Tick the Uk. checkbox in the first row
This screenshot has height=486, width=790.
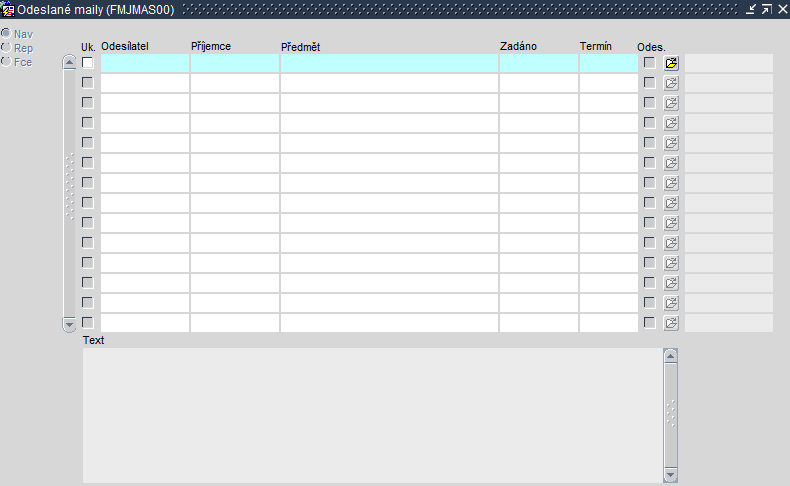point(88,62)
